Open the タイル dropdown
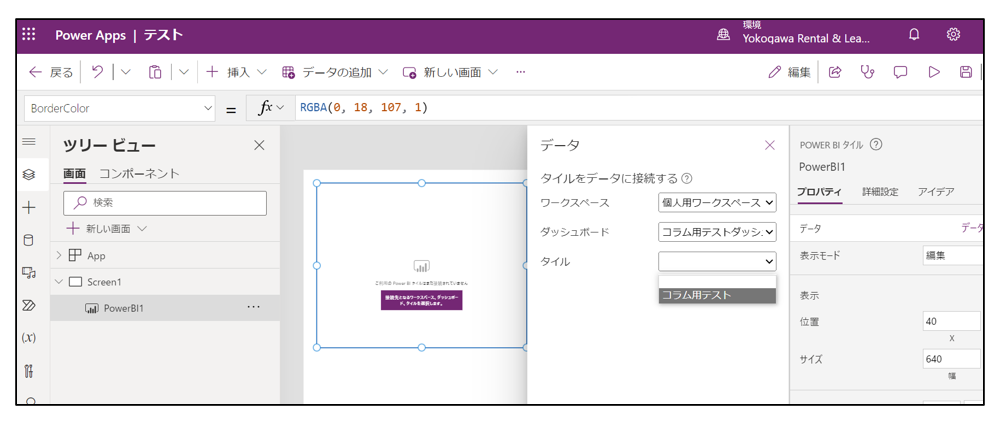Viewport: 1000px width, 422px height. click(x=717, y=261)
